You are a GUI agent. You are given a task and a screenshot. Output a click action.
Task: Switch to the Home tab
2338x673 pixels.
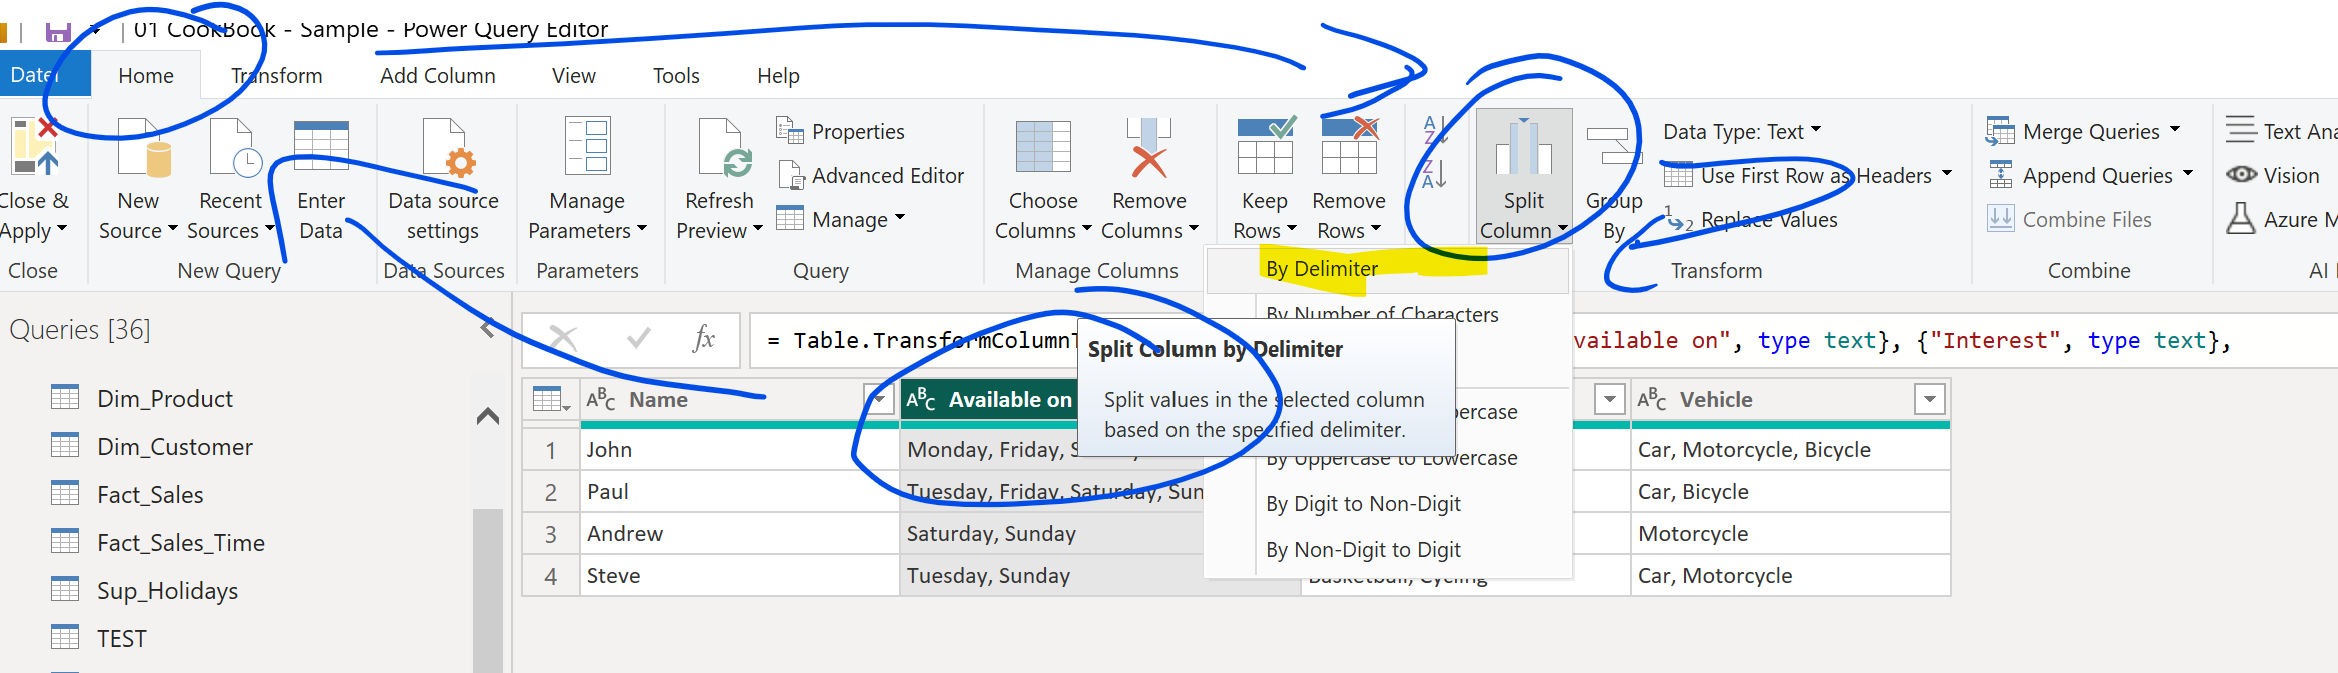[x=146, y=76]
